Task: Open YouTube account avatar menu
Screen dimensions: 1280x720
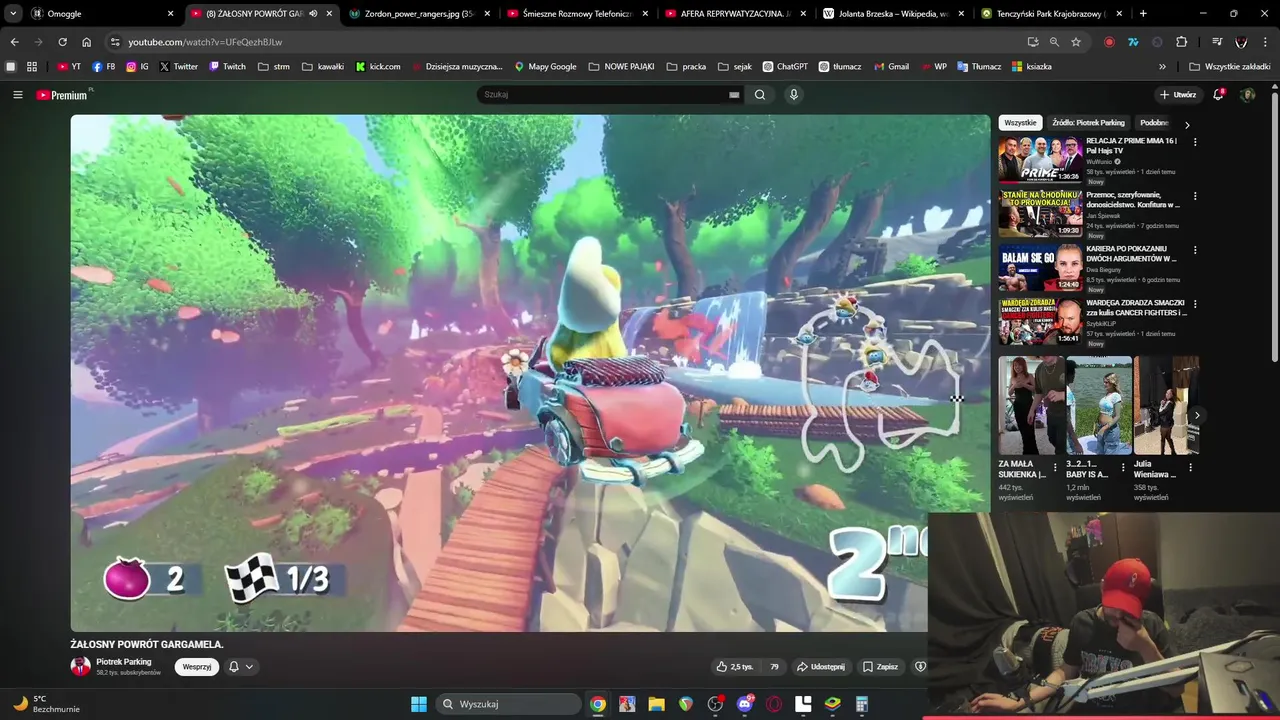Action: pyautogui.click(x=1247, y=95)
